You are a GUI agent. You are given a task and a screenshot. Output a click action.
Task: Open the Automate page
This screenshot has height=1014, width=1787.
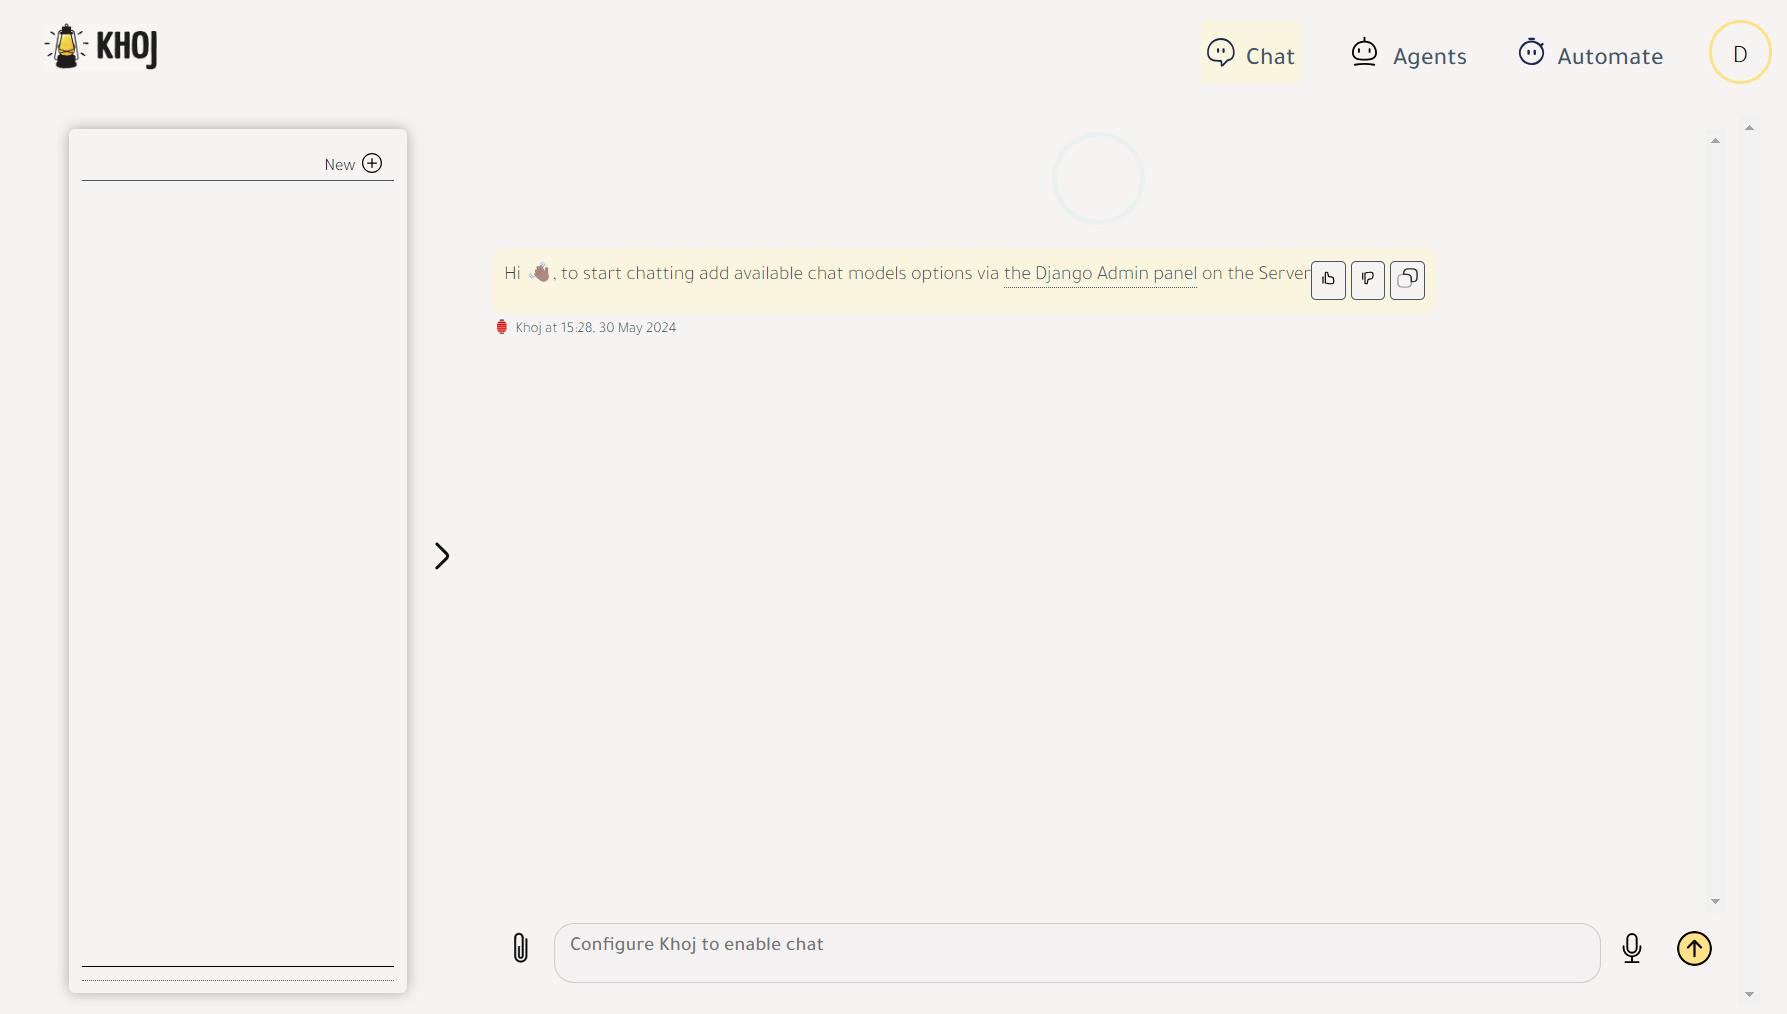coord(1590,53)
